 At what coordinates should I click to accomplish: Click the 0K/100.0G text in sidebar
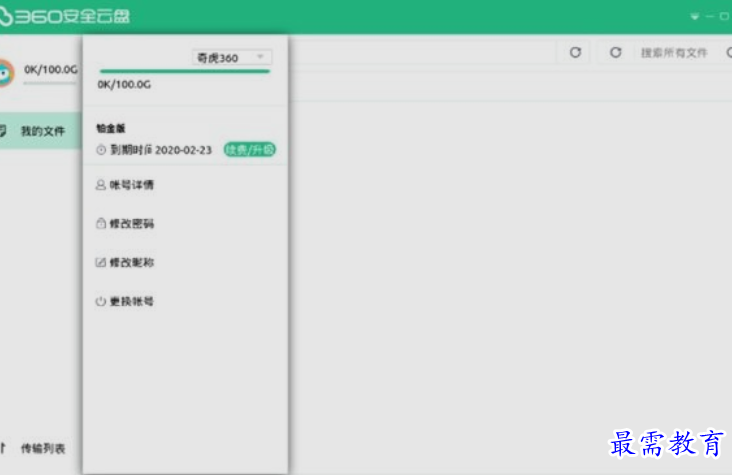coord(50,70)
